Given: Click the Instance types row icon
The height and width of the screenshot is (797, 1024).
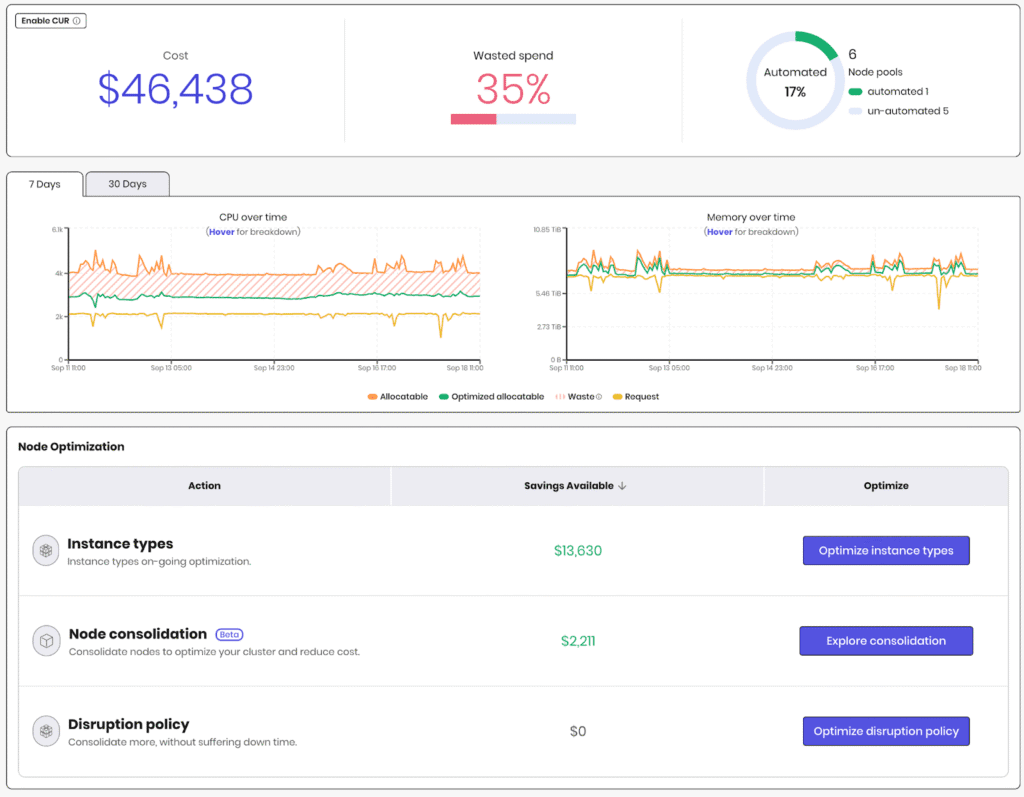Looking at the screenshot, I should pos(46,551).
